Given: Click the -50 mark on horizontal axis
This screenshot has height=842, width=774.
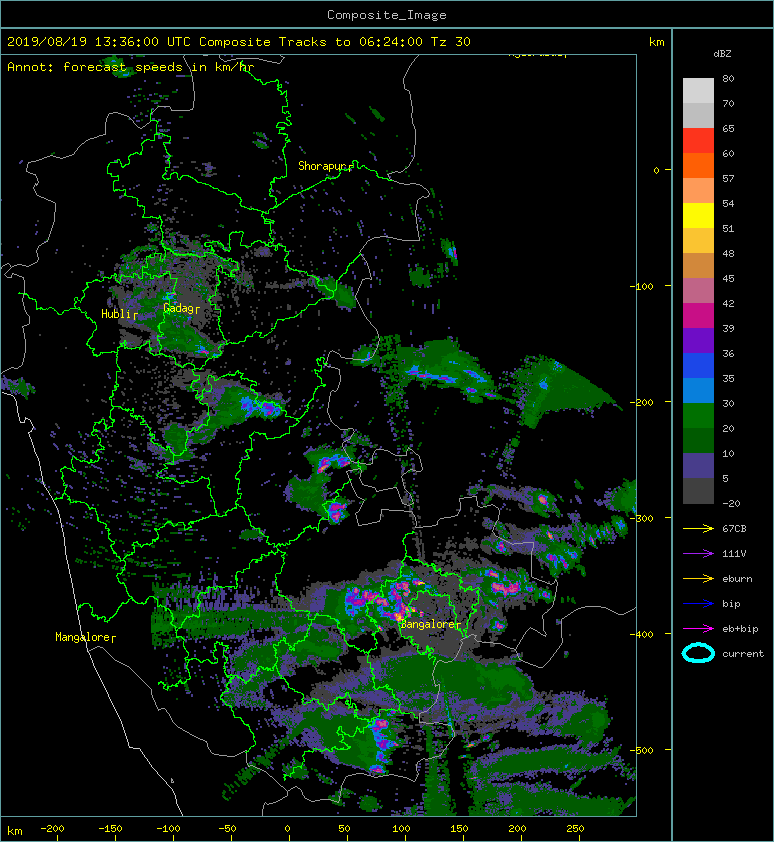Looking at the screenshot, I should (227, 829).
